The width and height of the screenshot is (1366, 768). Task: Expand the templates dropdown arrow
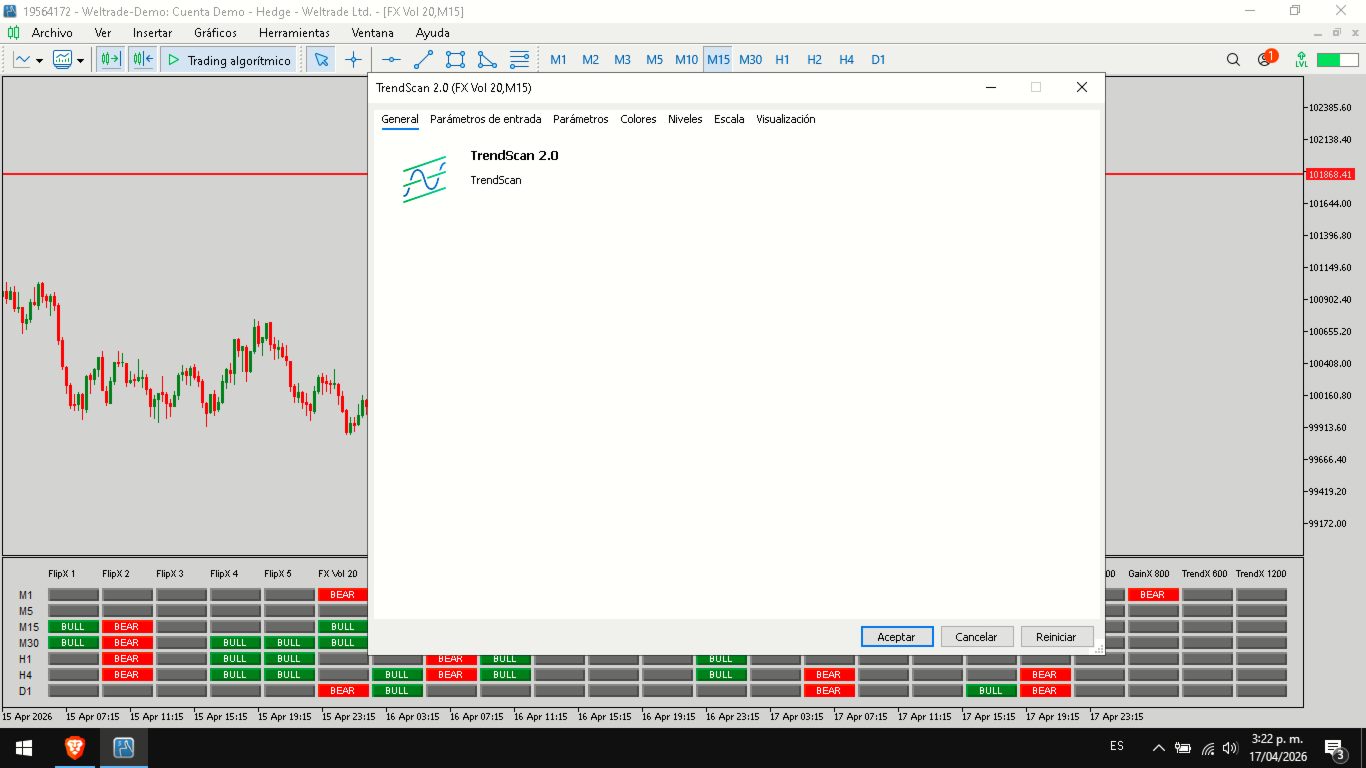pos(80,60)
